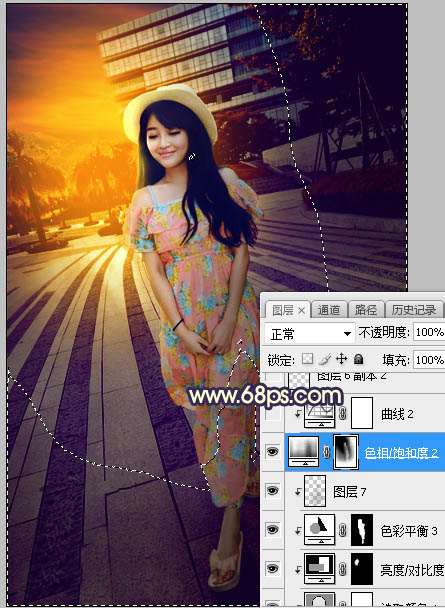Show the hidden 曲线 2 layer
The height and width of the screenshot is (608, 445).
pos(273,414)
